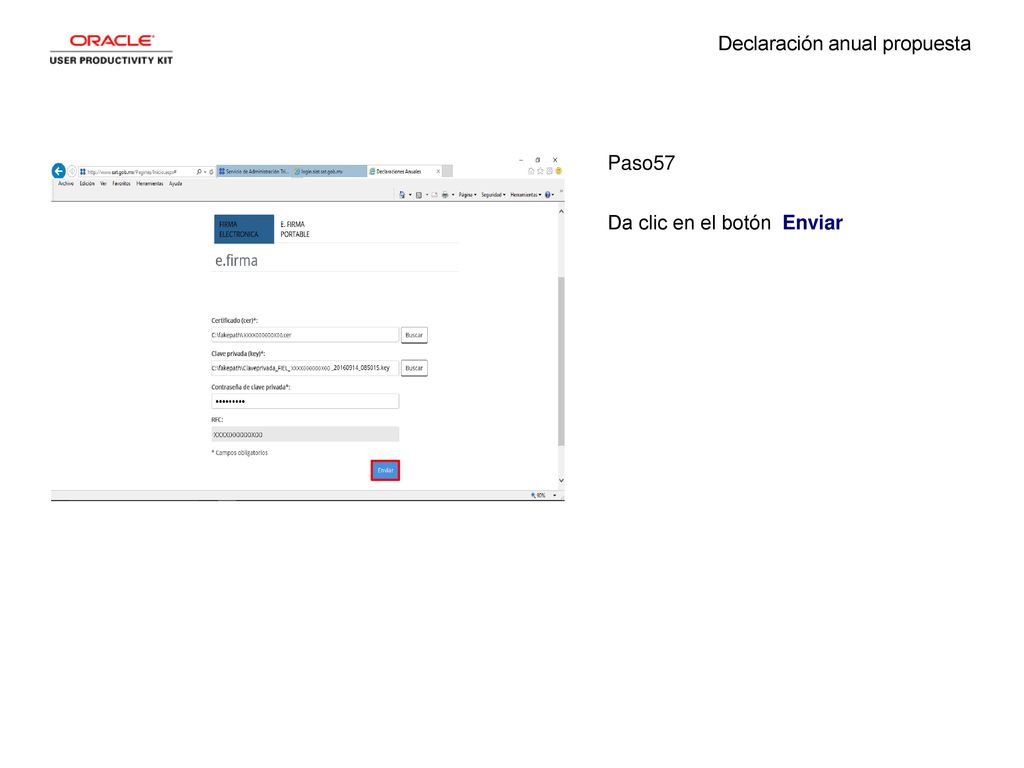Click the refresh icon in address bar
The image size is (1024, 768).
(x=211, y=172)
